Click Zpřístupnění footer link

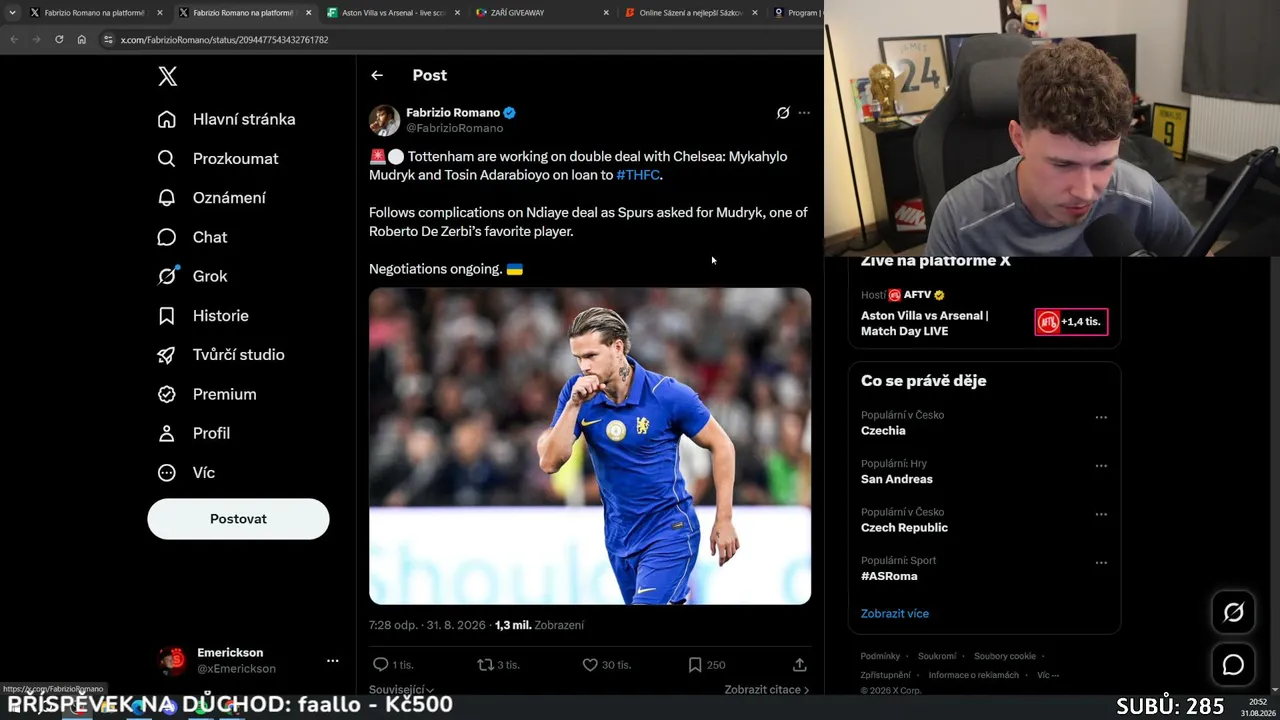click(x=886, y=675)
